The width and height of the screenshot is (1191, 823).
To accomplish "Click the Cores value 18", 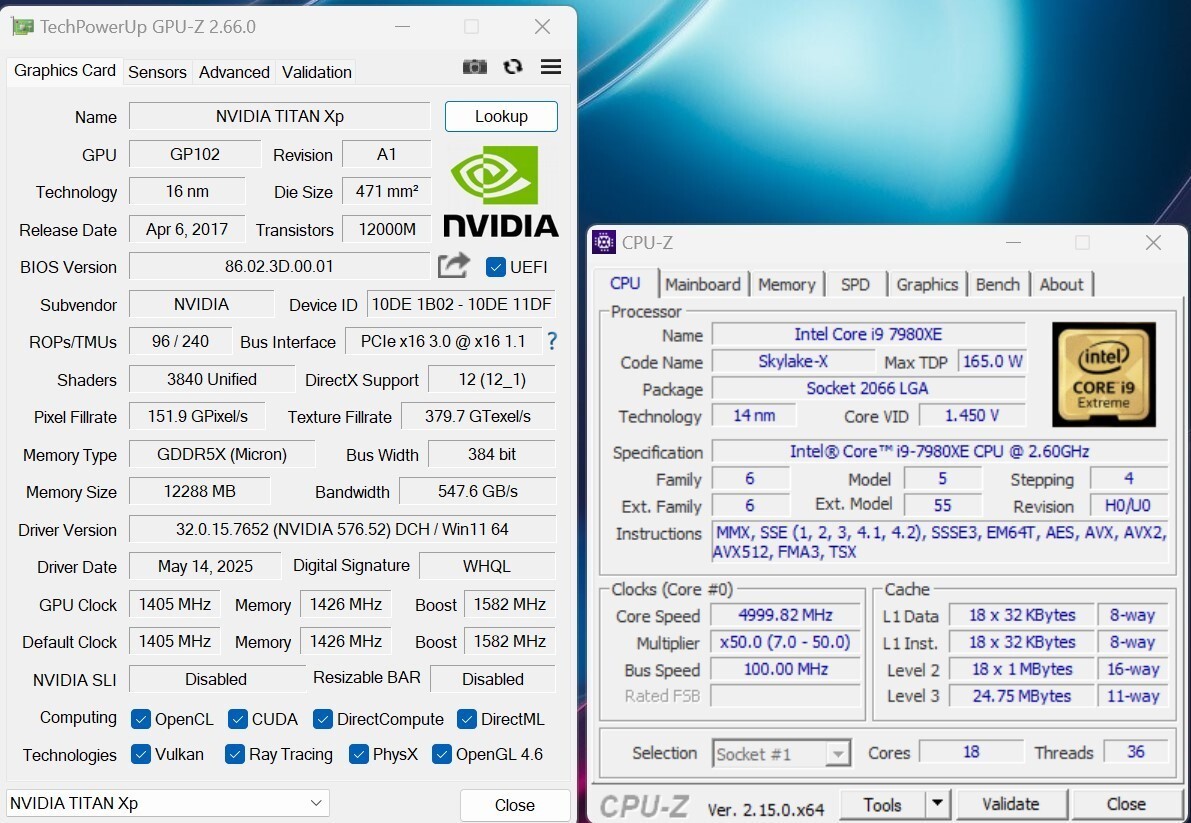I will 971,752.
